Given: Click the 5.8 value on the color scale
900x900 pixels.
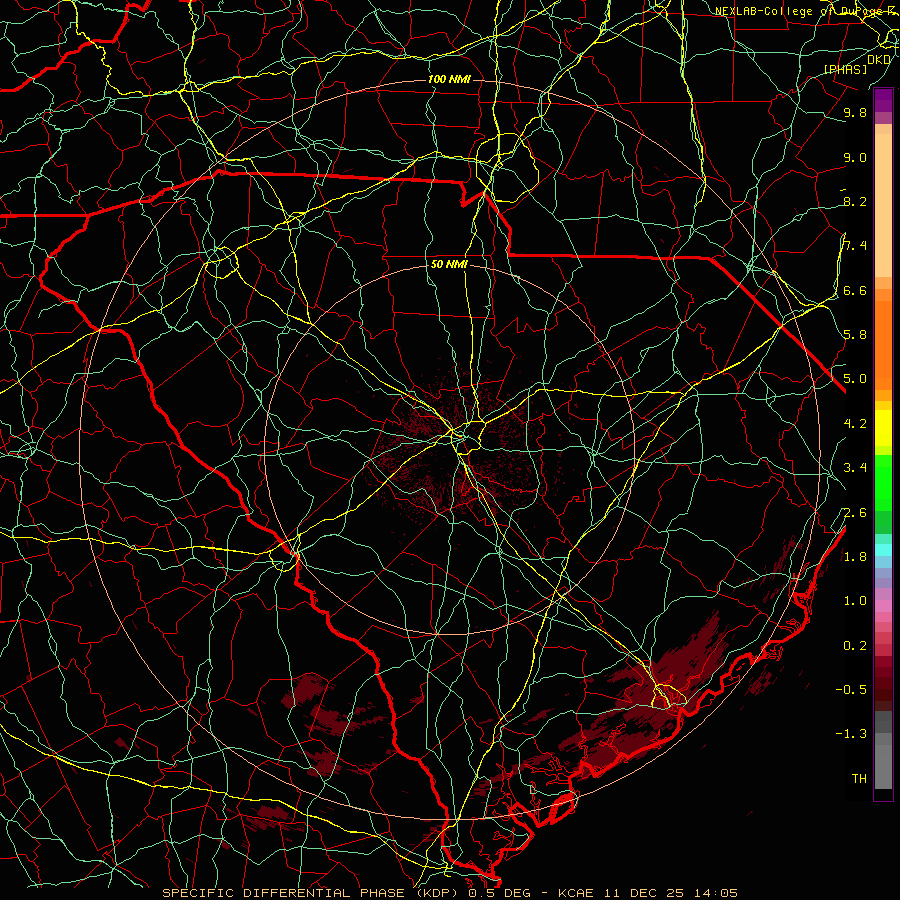Looking at the screenshot, I should pyautogui.click(x=855, y=335).
